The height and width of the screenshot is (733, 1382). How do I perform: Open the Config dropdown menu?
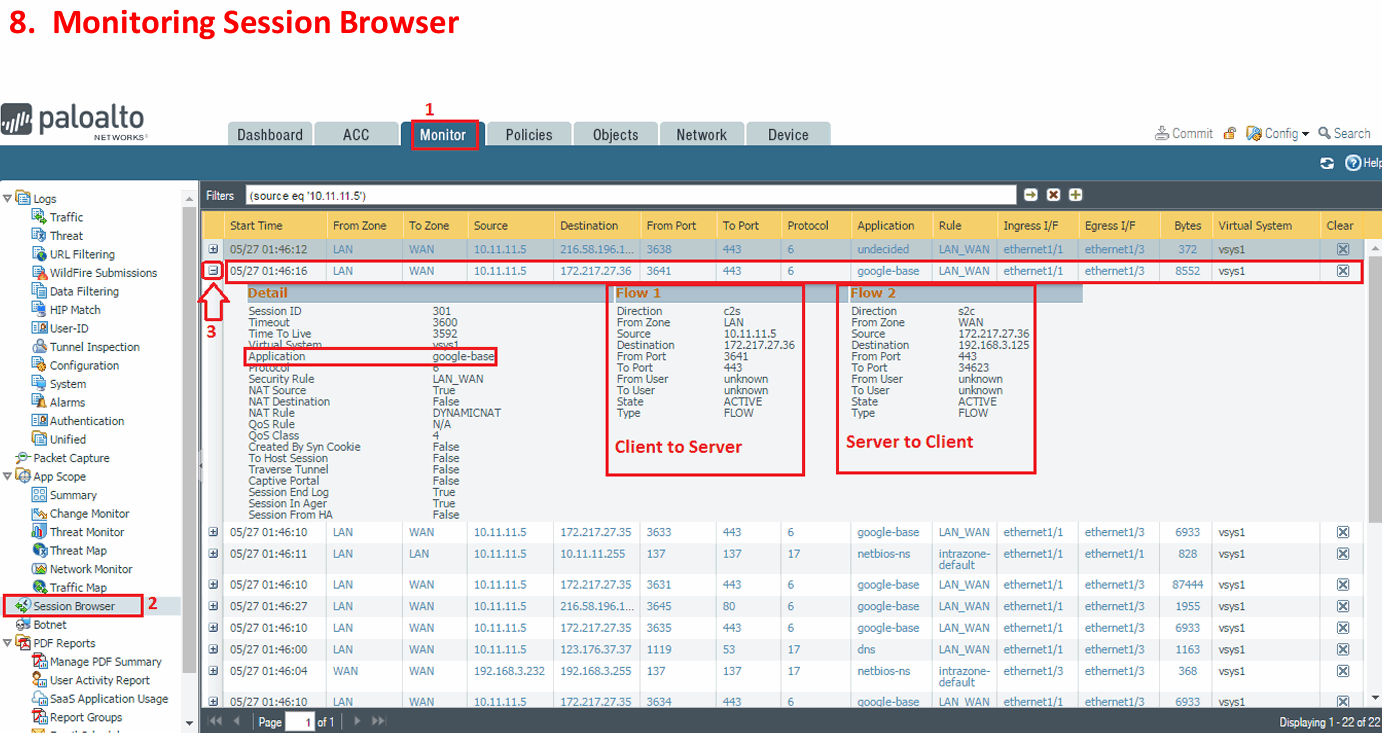(x=1278, y=133)
